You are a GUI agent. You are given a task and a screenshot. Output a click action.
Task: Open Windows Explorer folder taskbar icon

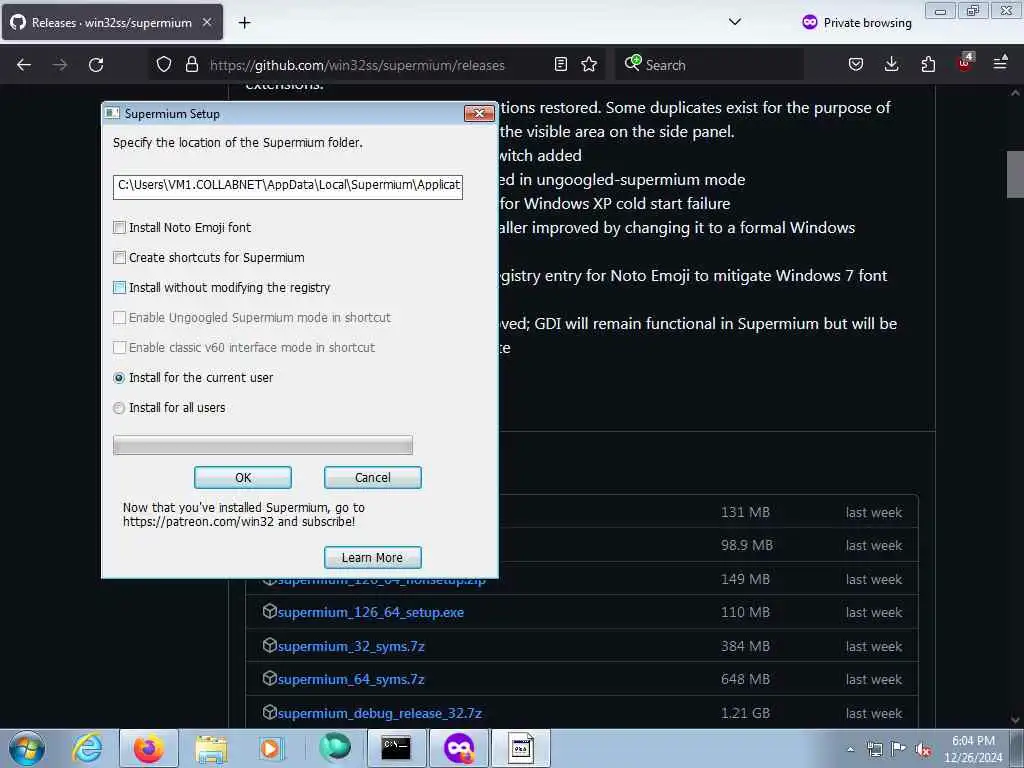coord(211,748)
